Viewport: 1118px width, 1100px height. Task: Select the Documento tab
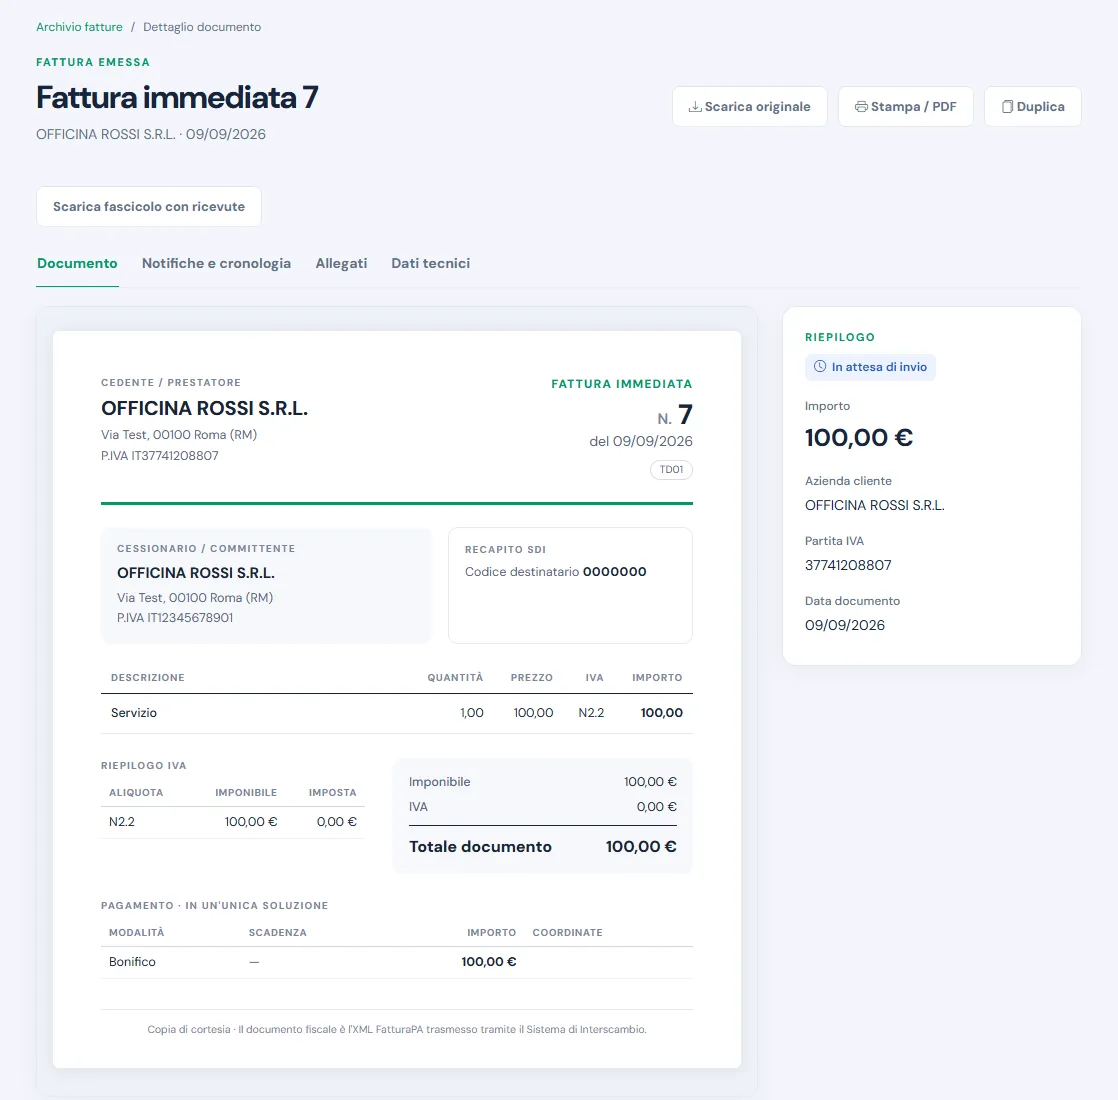coord(77,264)
